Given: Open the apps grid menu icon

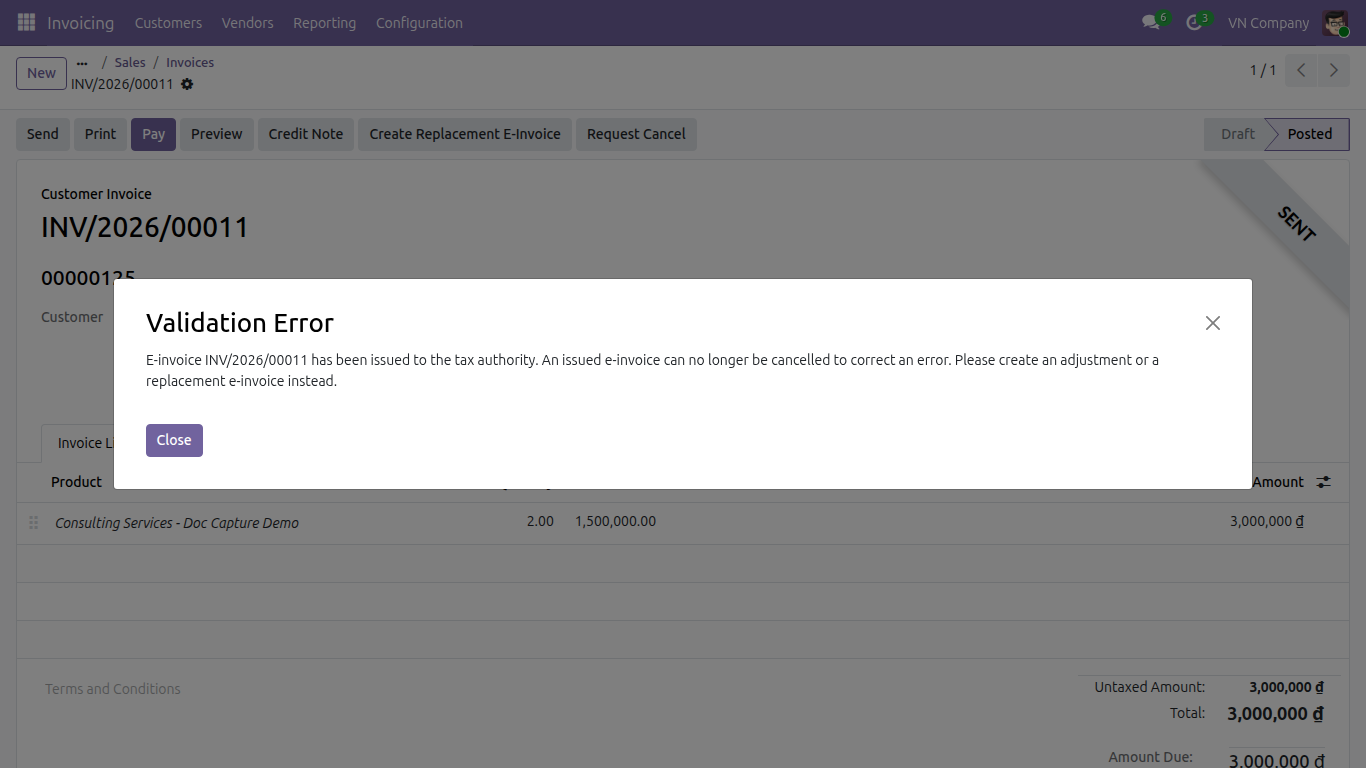Looking at the screenshot, I should coord(26,22).
